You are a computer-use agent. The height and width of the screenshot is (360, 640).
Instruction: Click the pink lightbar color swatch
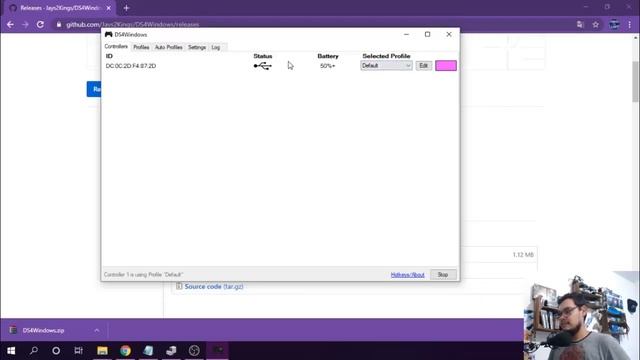tap(446, 66)
